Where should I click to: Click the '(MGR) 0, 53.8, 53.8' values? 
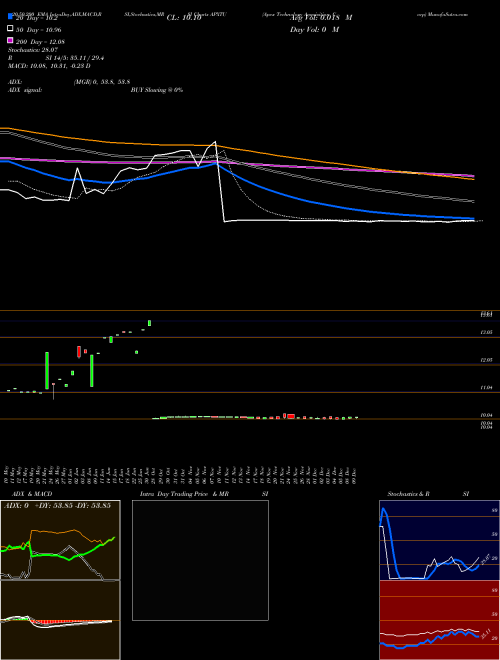click(x=101, y=82)
